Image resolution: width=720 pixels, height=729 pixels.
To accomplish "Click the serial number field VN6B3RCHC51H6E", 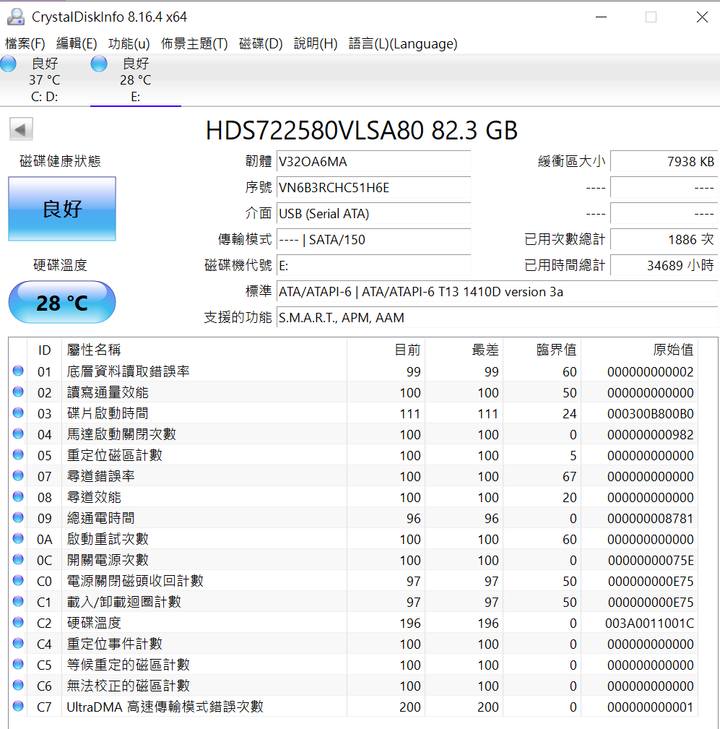I will 373,187.
